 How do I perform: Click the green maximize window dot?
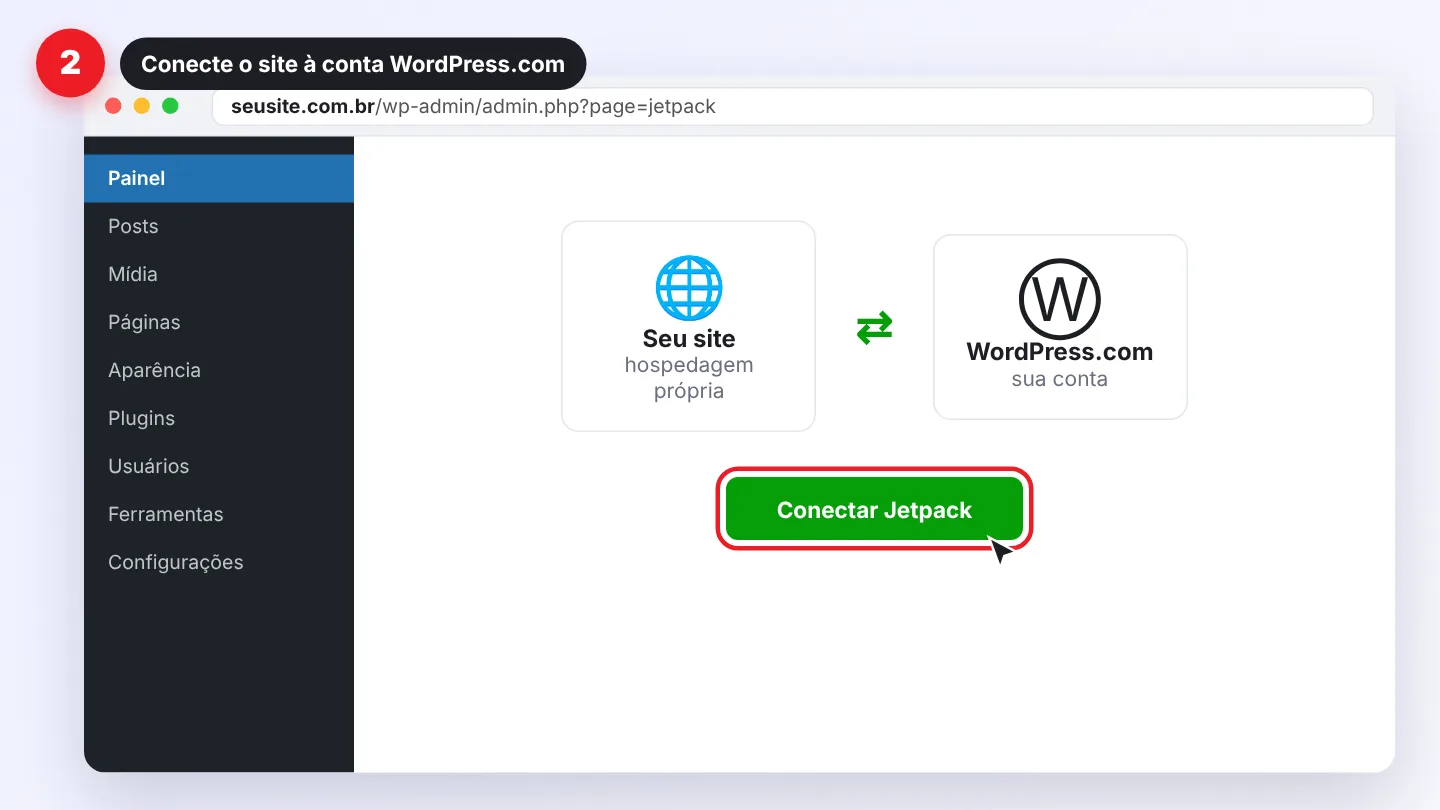[x=170, y=106]
